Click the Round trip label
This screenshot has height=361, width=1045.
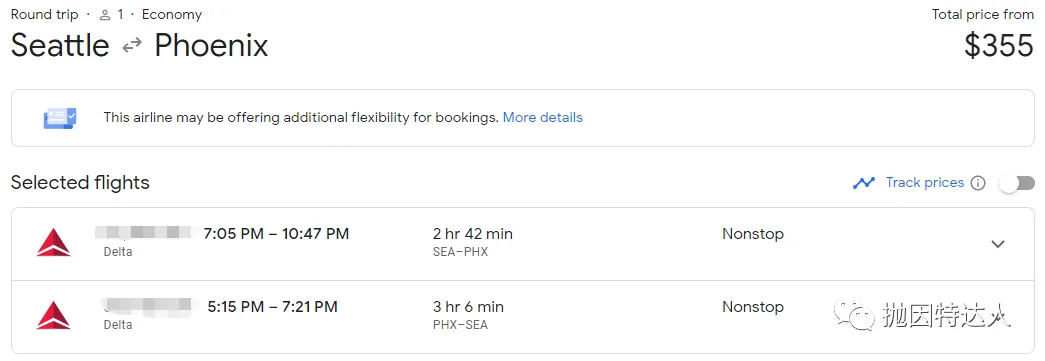click(44, 15)
